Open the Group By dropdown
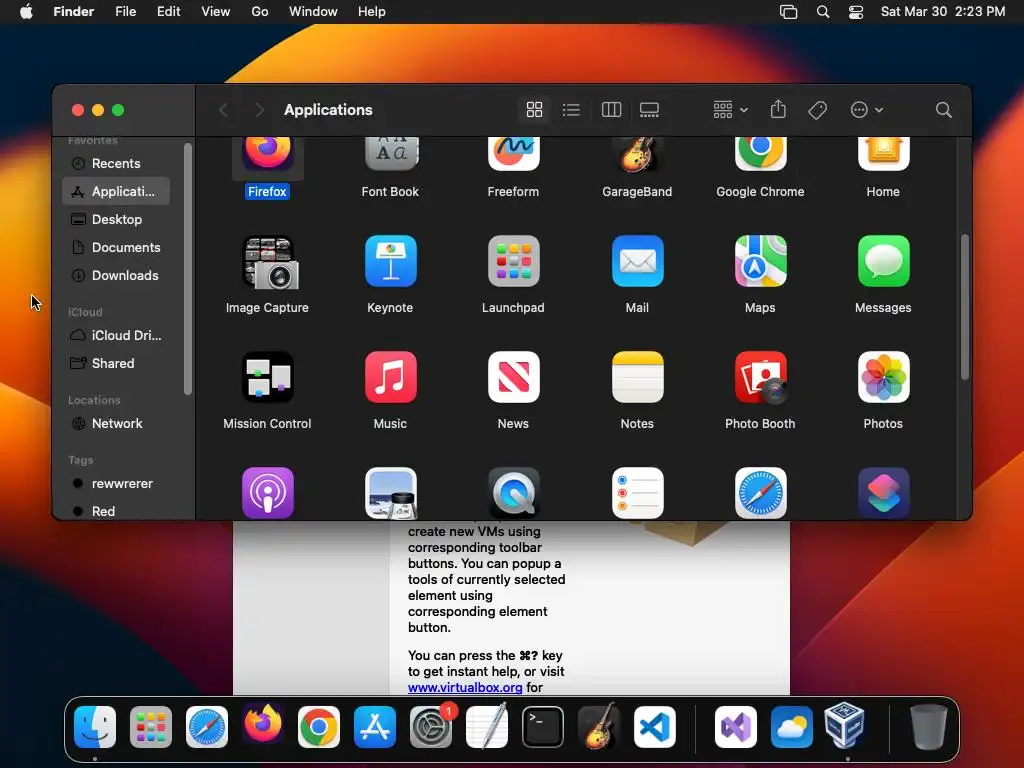The image size is (1024, 768). [730, 110]
